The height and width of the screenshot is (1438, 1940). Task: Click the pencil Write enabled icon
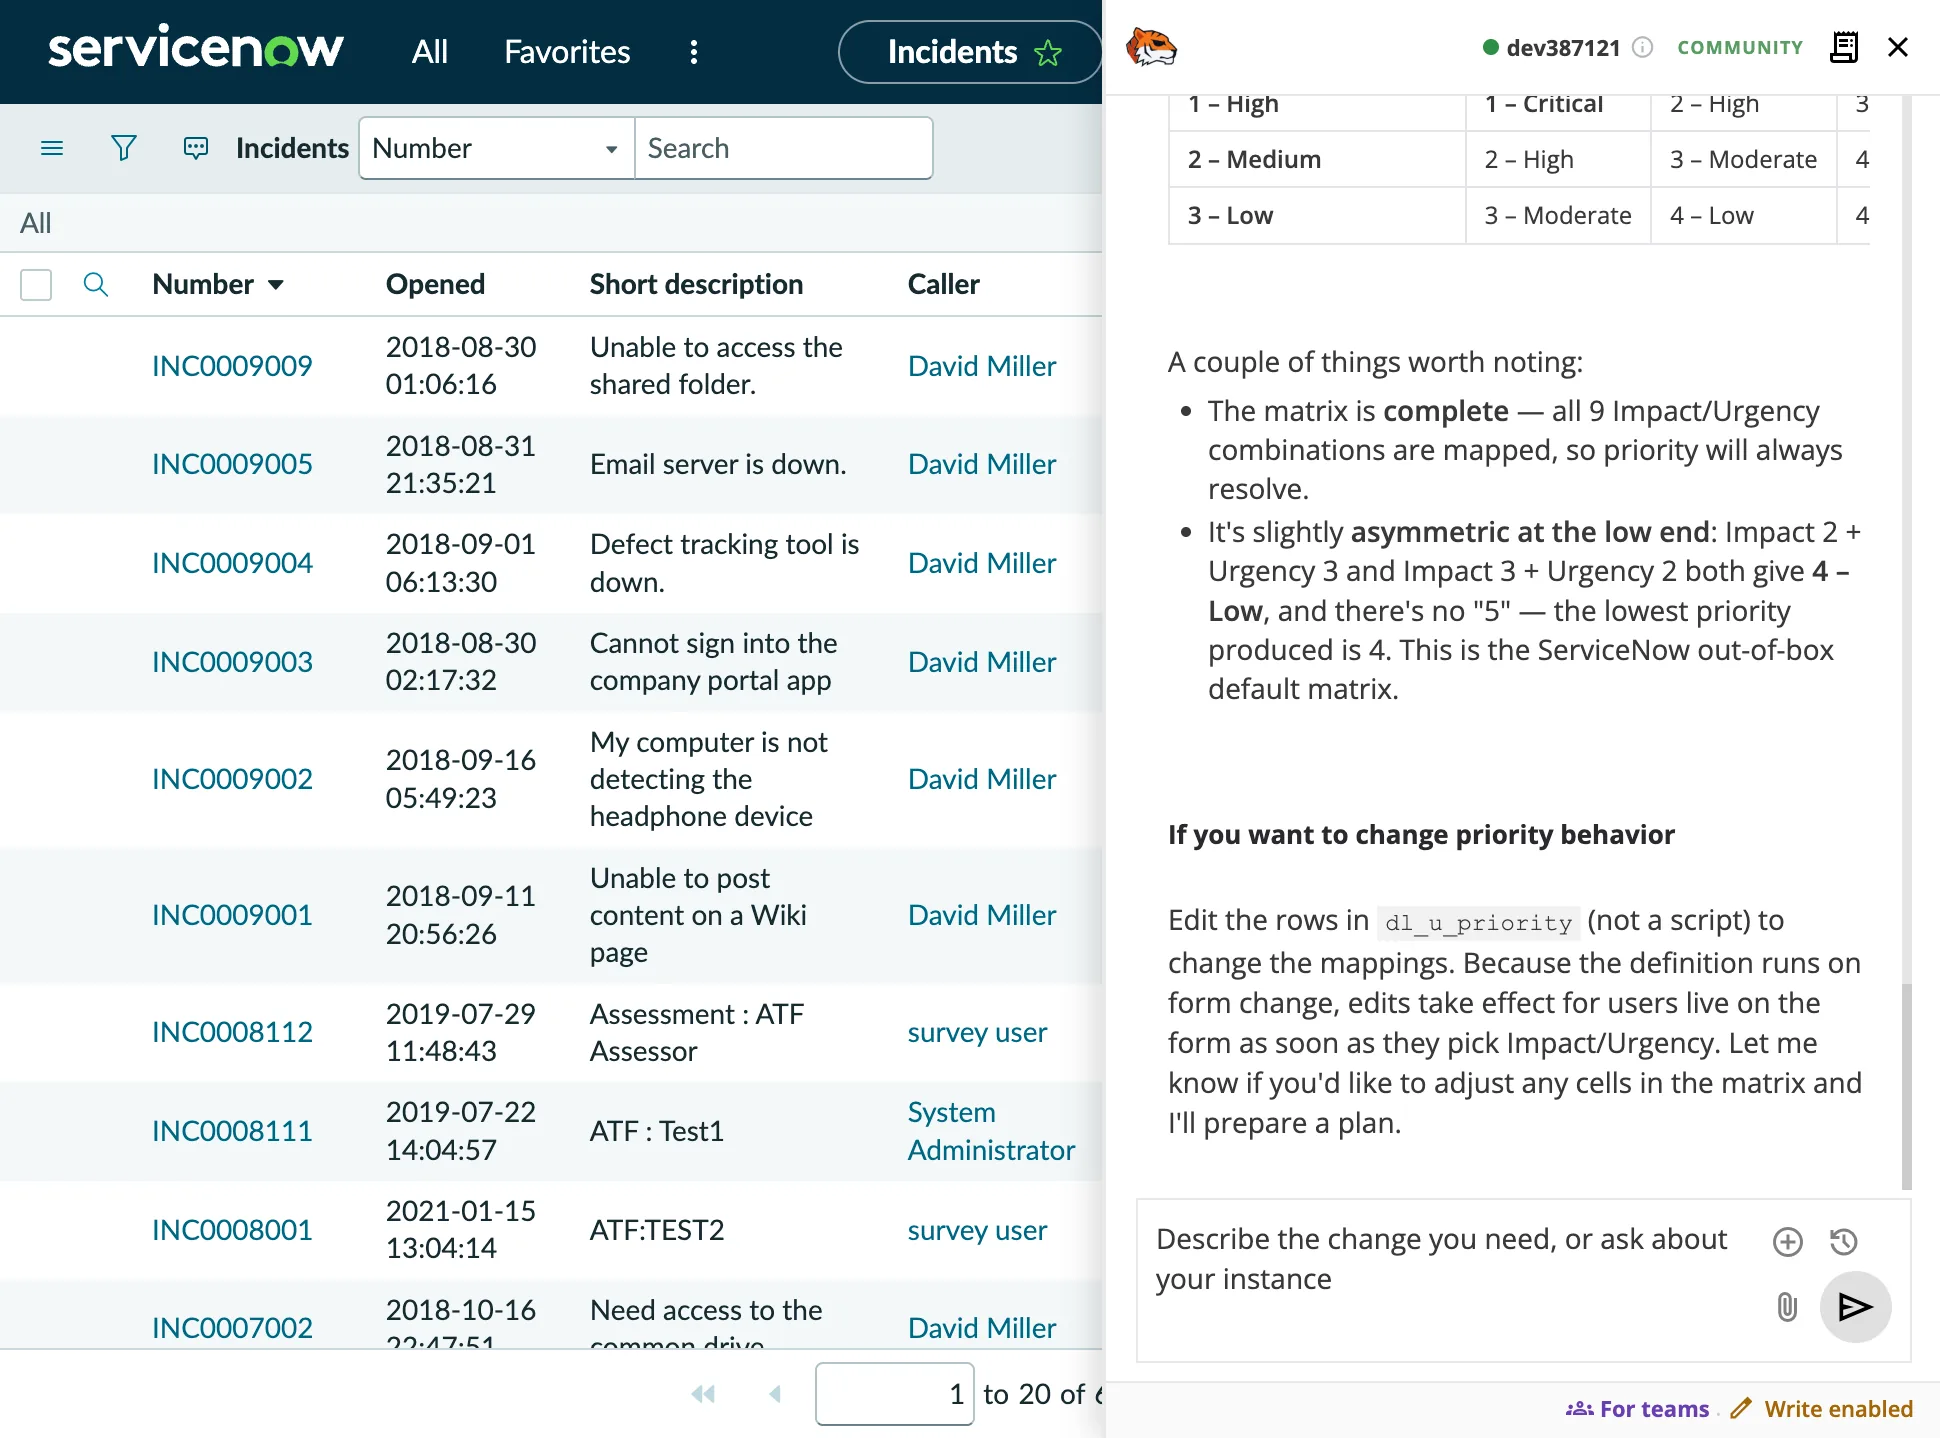pyautogui.click(x=1741, y=1408)
